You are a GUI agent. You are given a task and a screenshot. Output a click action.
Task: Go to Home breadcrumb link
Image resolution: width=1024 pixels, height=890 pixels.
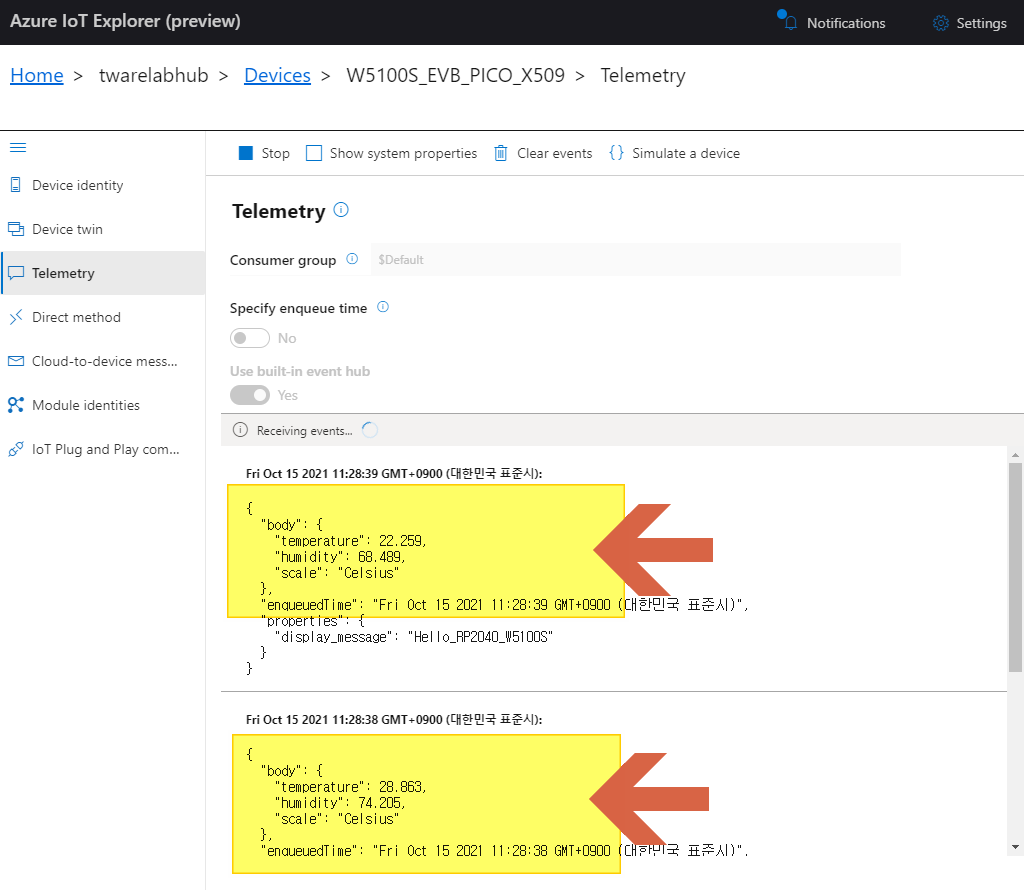coord(37,75)
